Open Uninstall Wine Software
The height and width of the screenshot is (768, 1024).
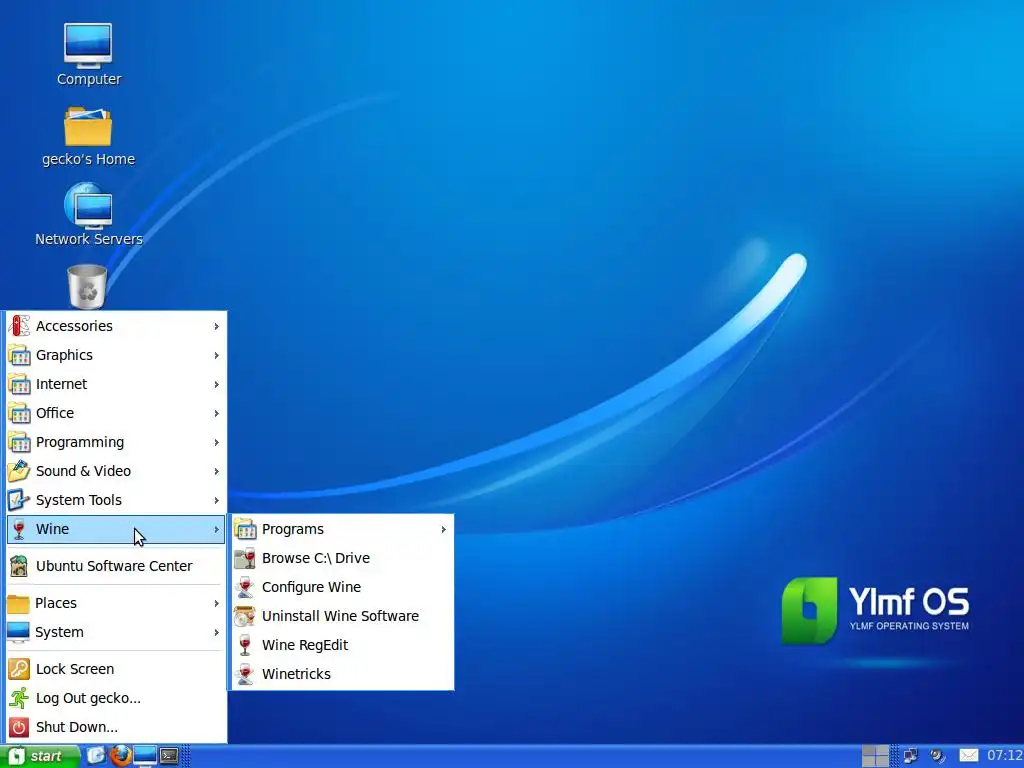342,616
